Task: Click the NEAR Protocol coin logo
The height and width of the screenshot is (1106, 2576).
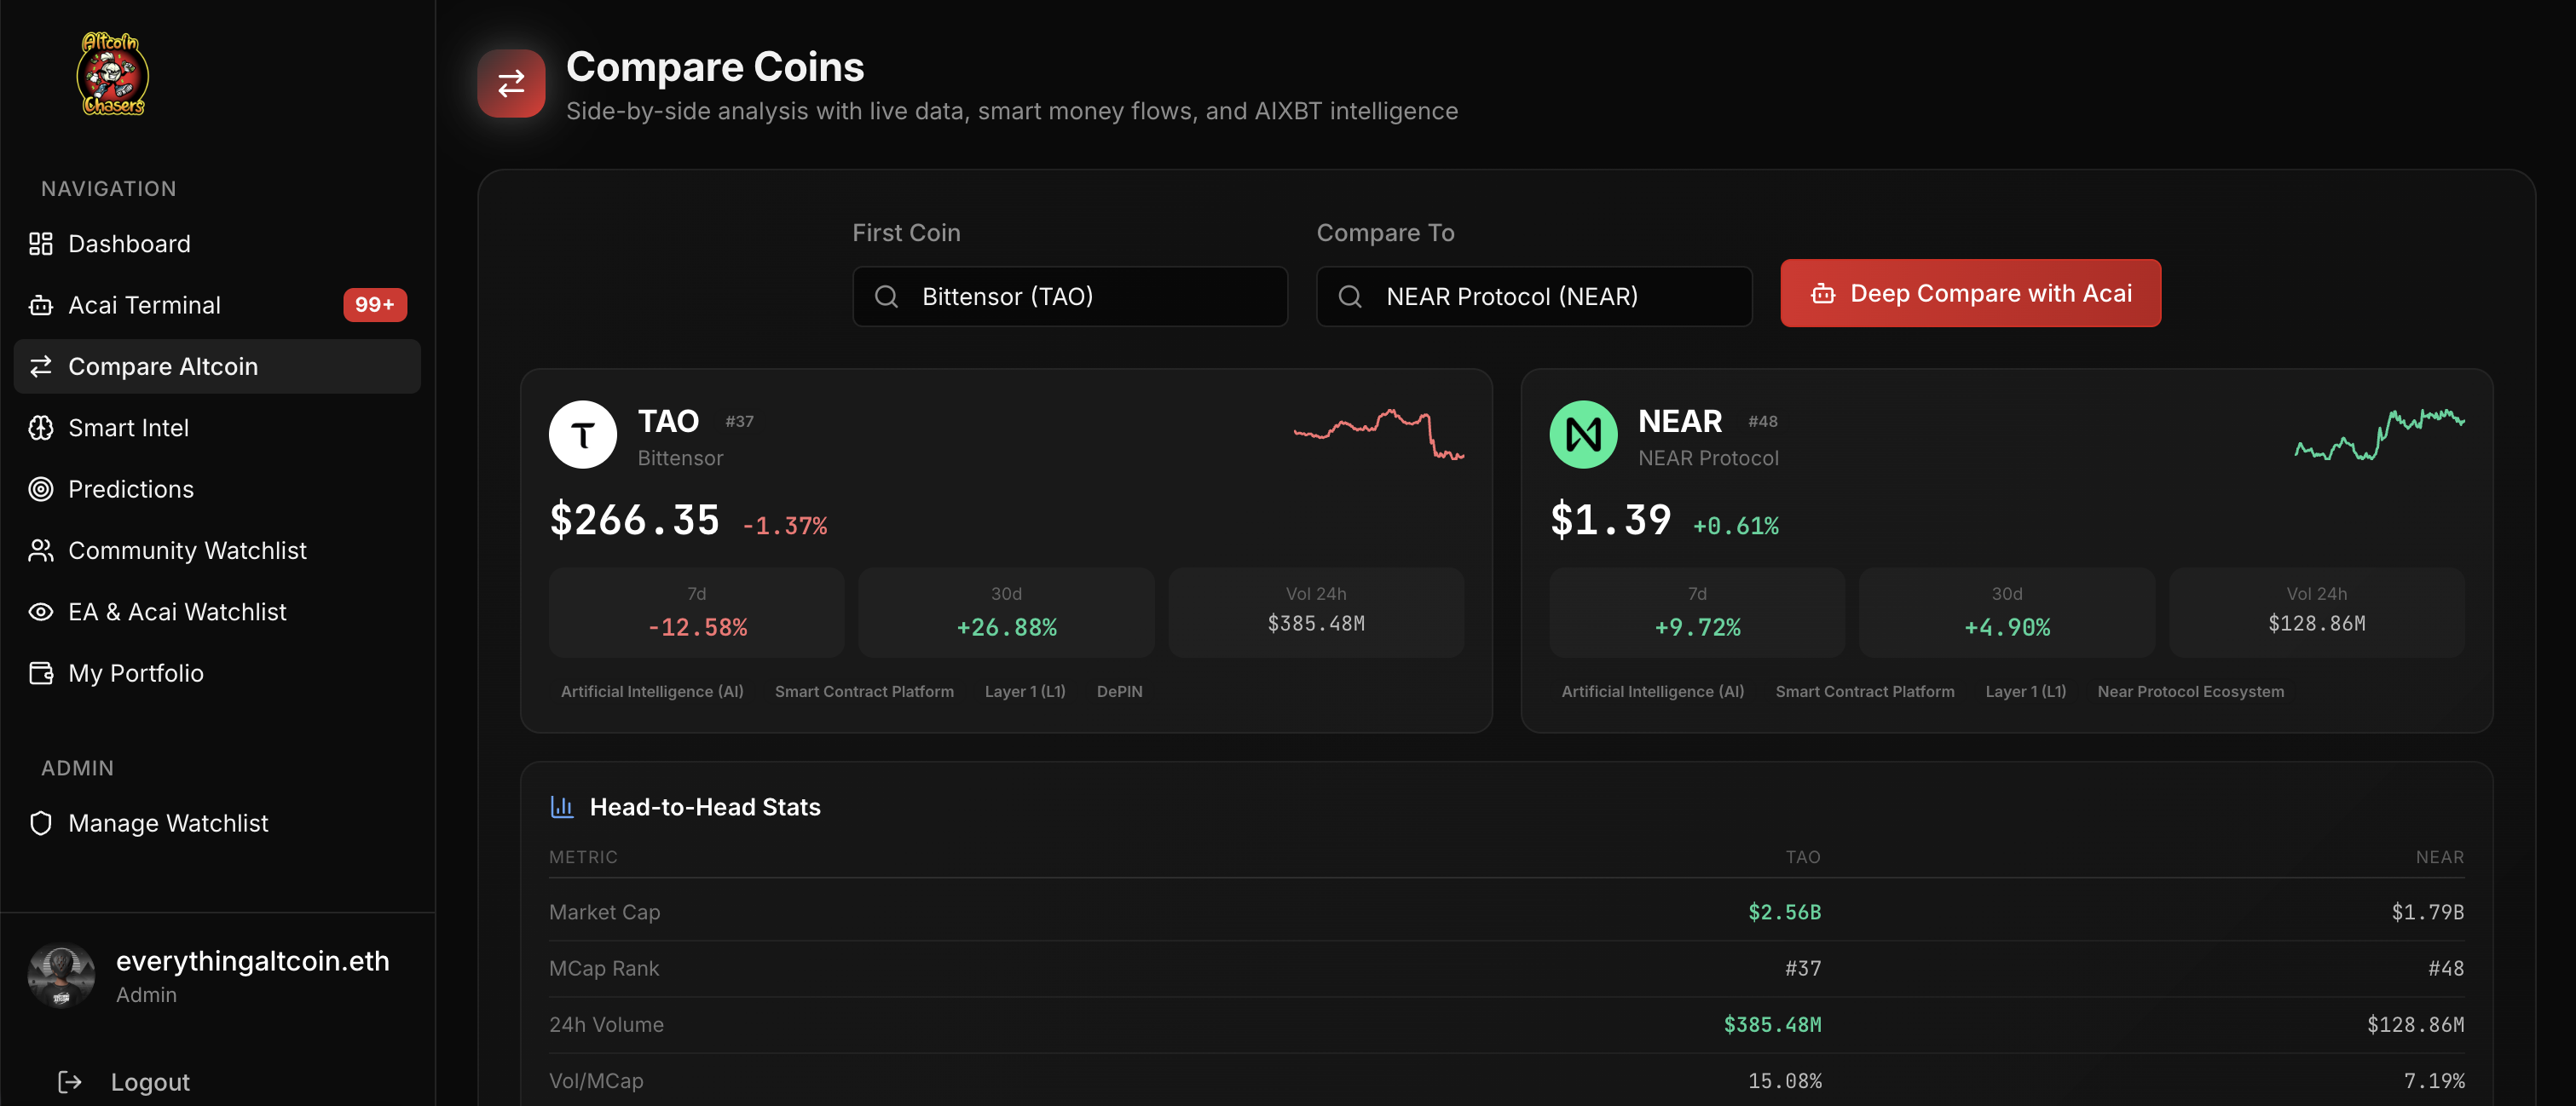Action: pos(1583,434)
